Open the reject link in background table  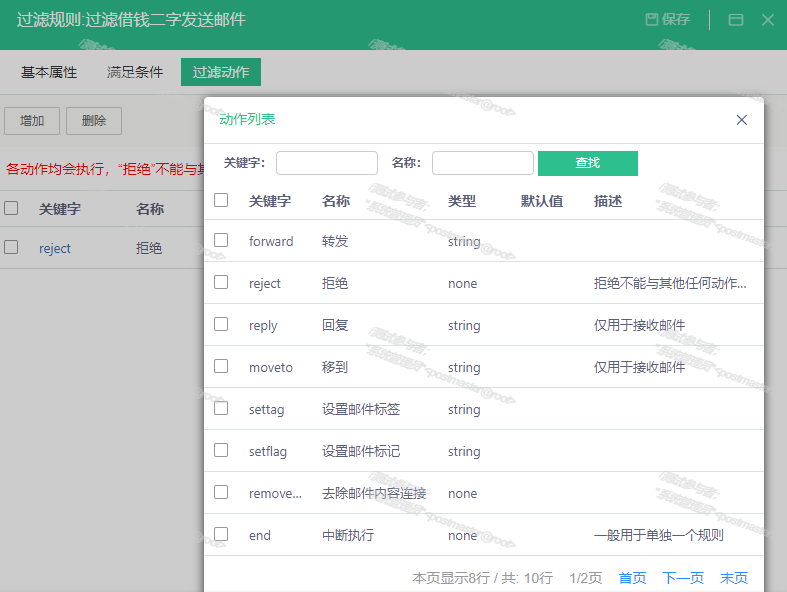(x=55, y=248)
